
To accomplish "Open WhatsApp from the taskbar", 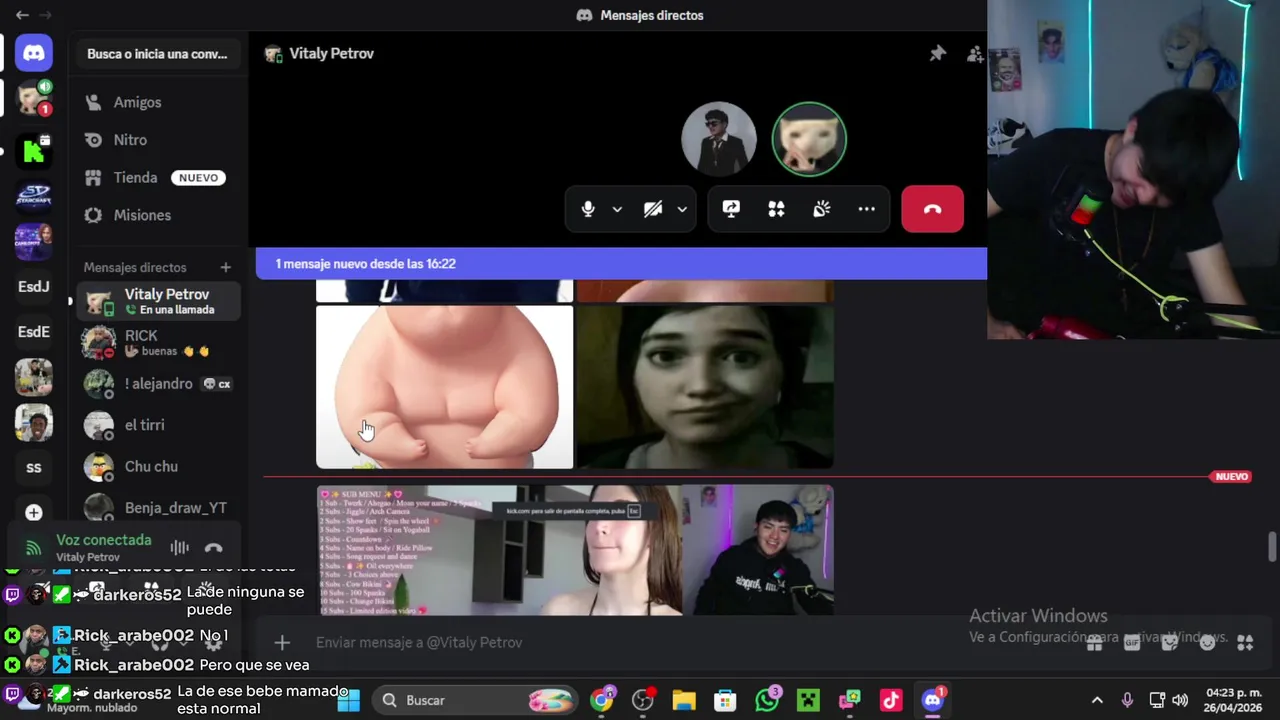I will 767,700.
